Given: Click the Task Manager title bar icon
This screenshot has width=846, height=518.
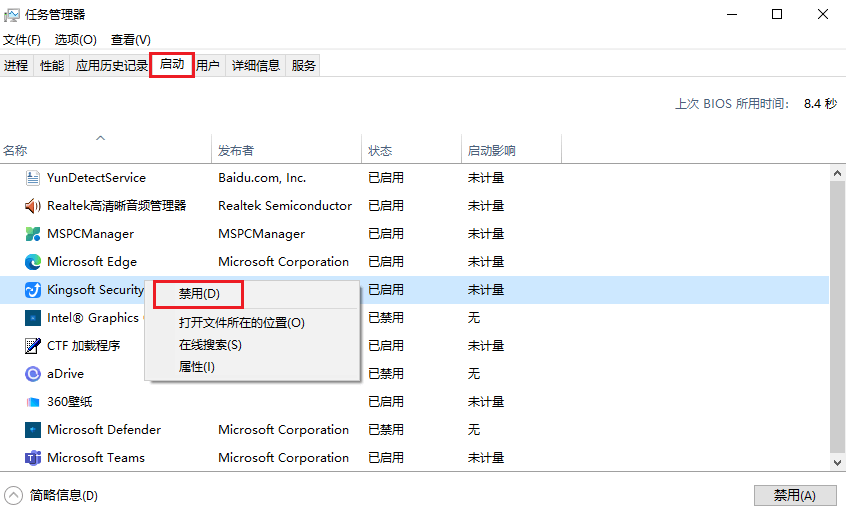Looking at the screenshot, I should 12,15.
